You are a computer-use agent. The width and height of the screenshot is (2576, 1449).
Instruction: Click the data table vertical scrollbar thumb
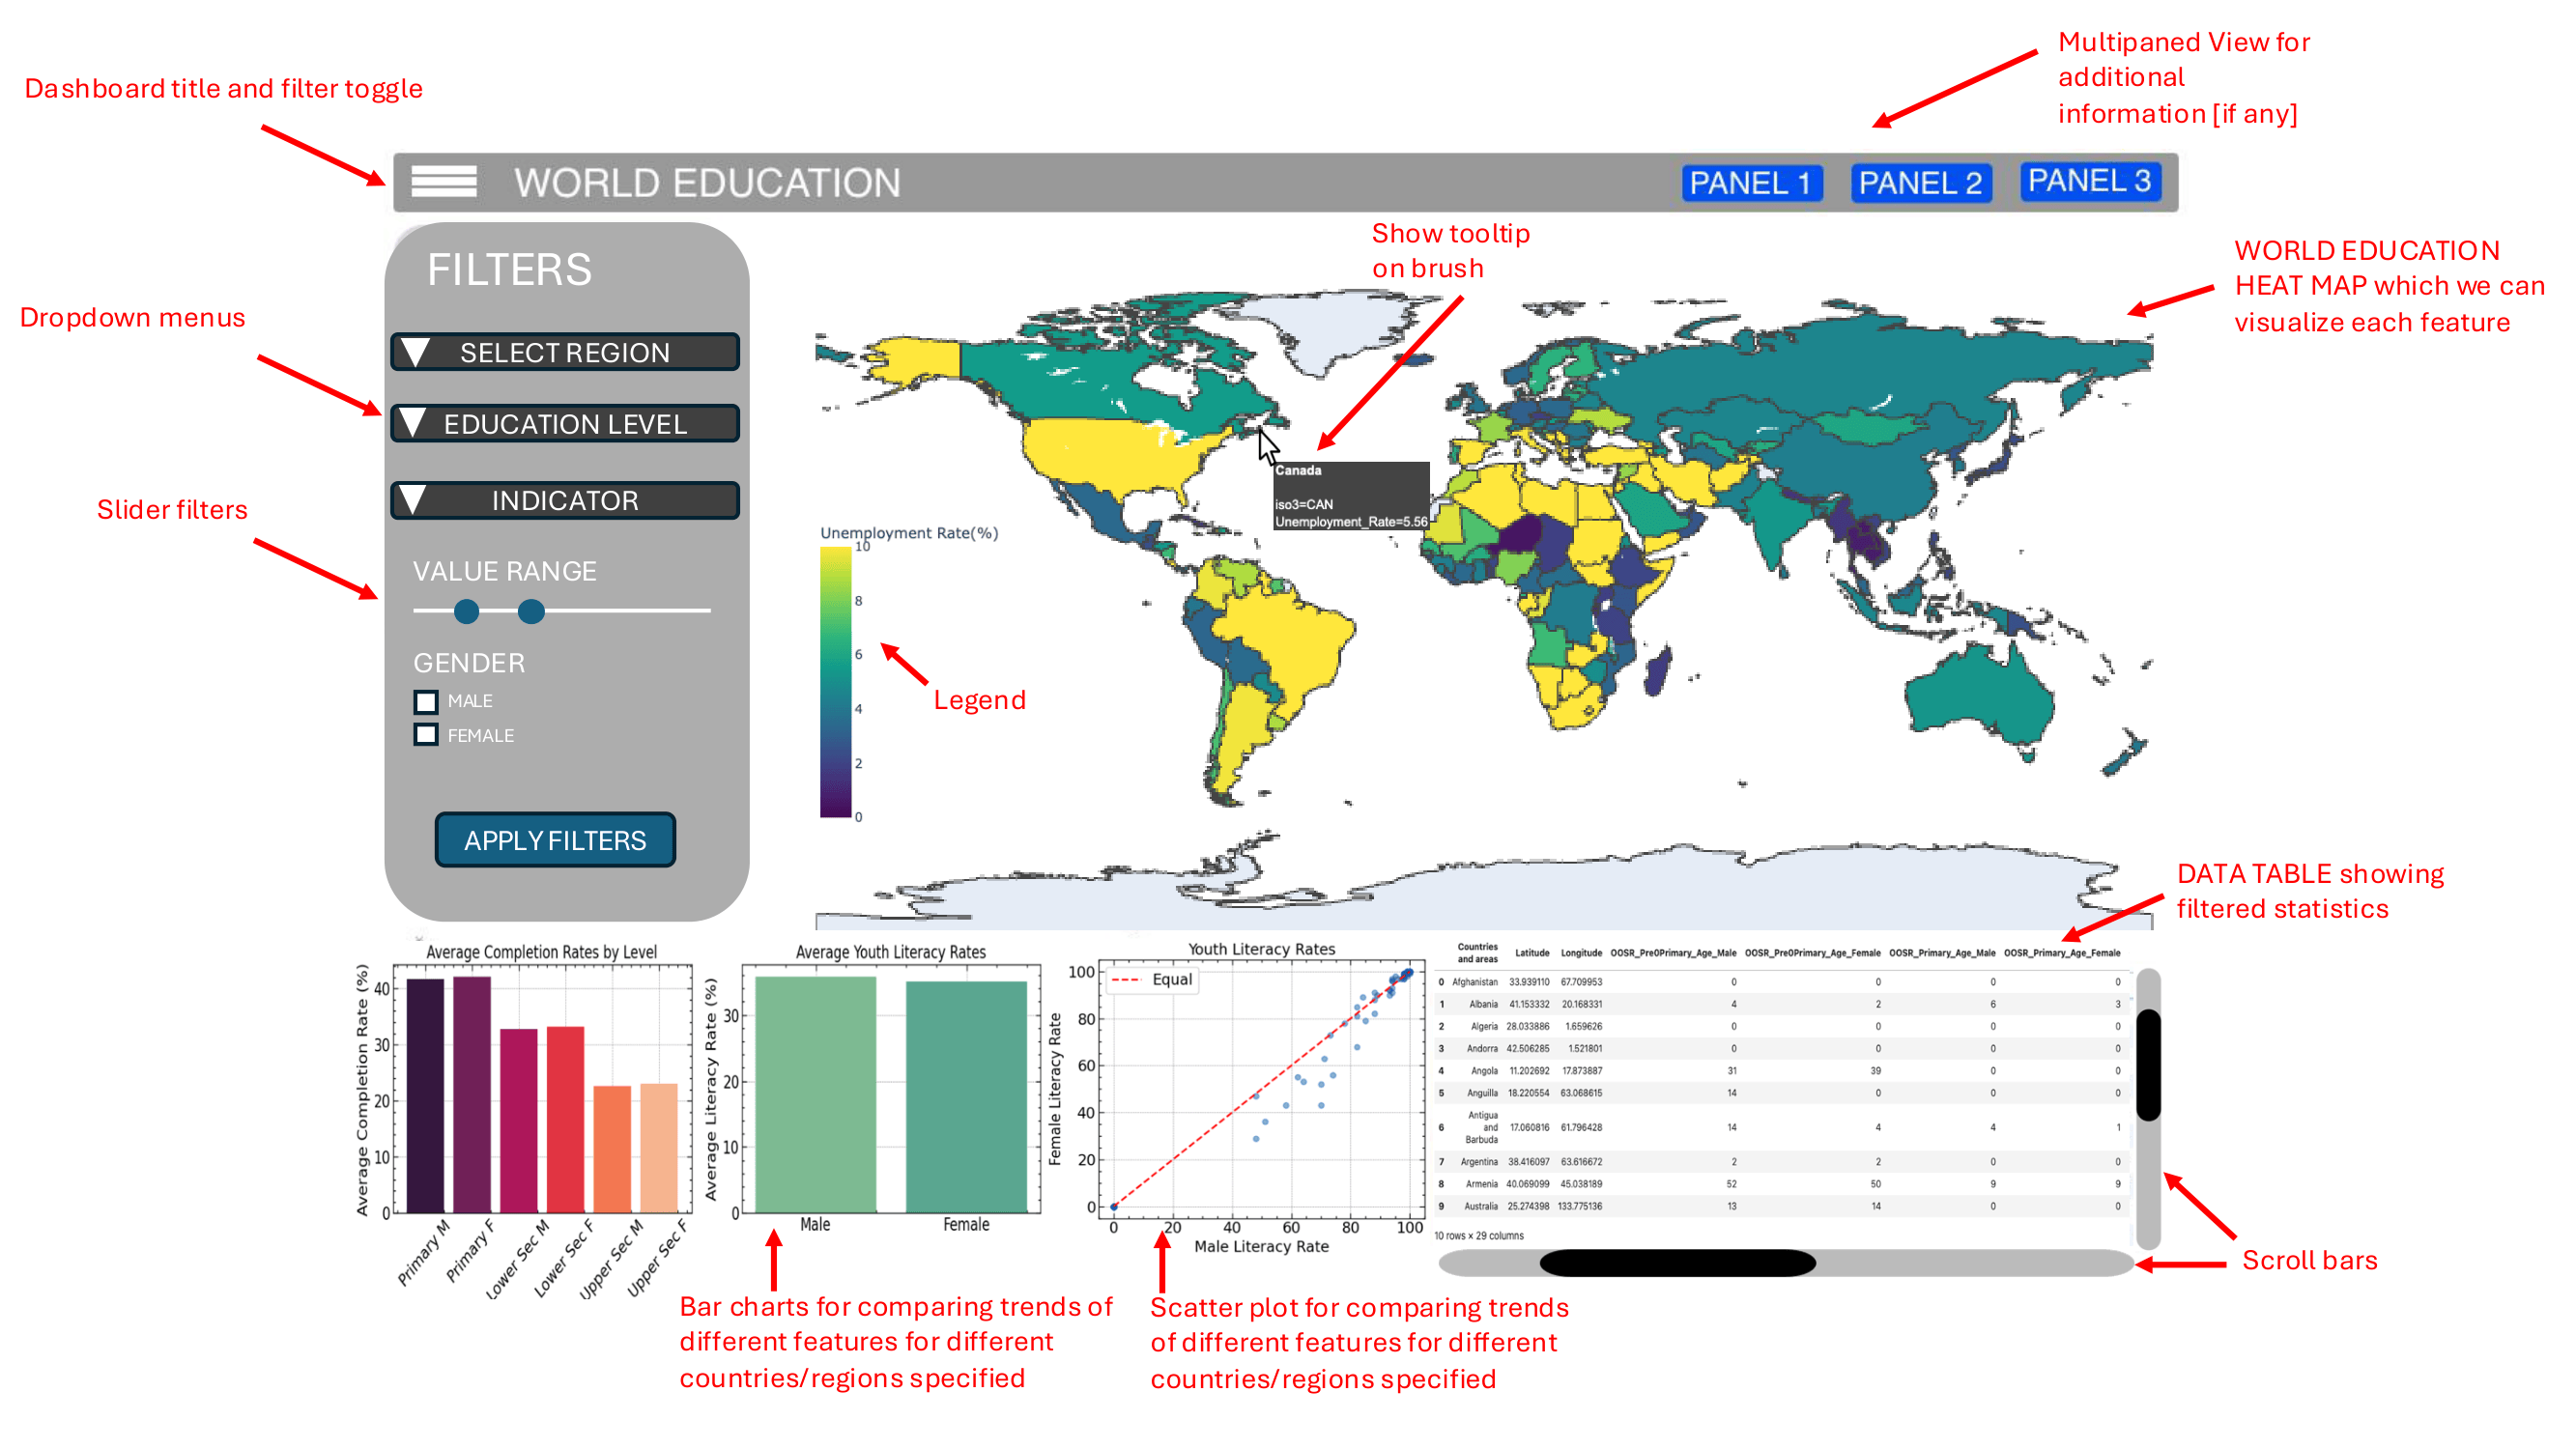(2147, 1065)
